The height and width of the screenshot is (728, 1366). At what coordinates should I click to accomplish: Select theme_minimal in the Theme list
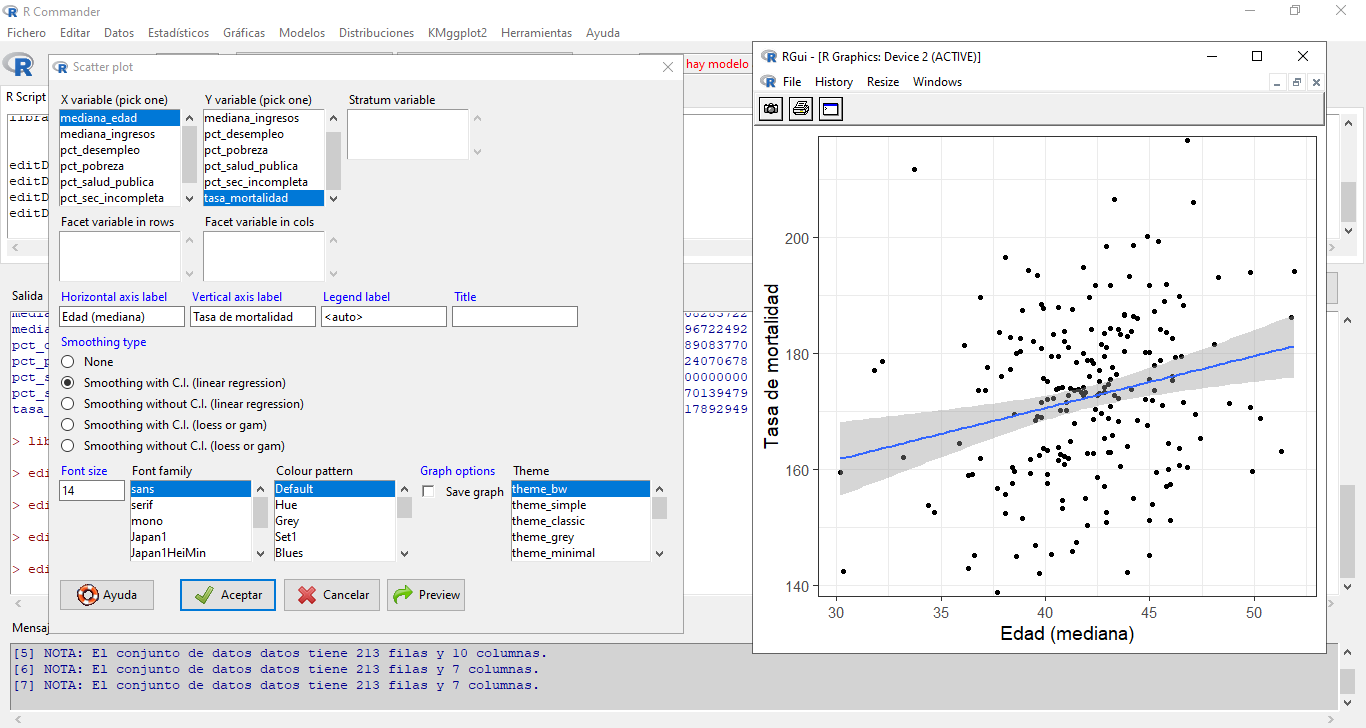tap(553, 553)
